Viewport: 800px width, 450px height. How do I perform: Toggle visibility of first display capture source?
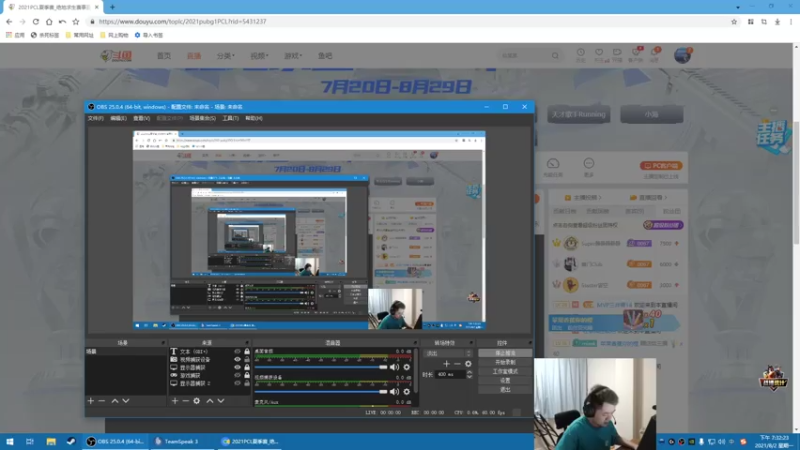(x=237, y=367)
